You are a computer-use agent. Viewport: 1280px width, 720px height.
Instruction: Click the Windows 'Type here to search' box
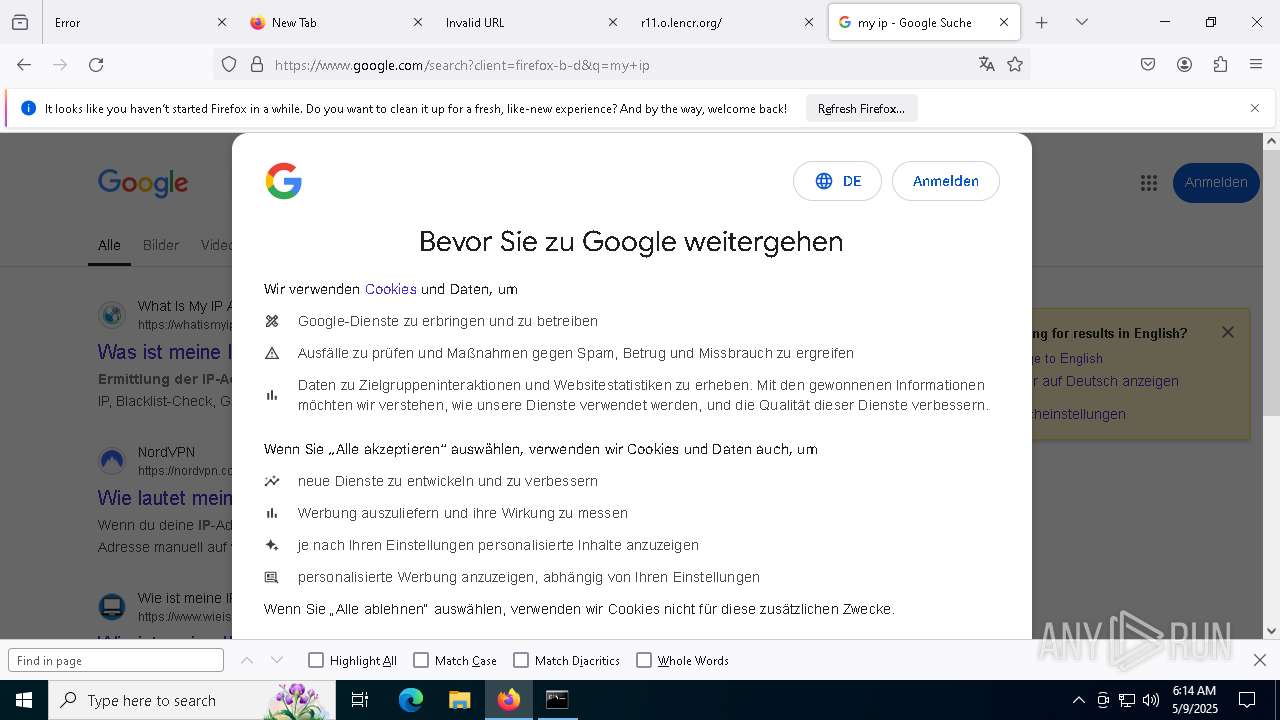pyautogui.click(x=192, y=700)
